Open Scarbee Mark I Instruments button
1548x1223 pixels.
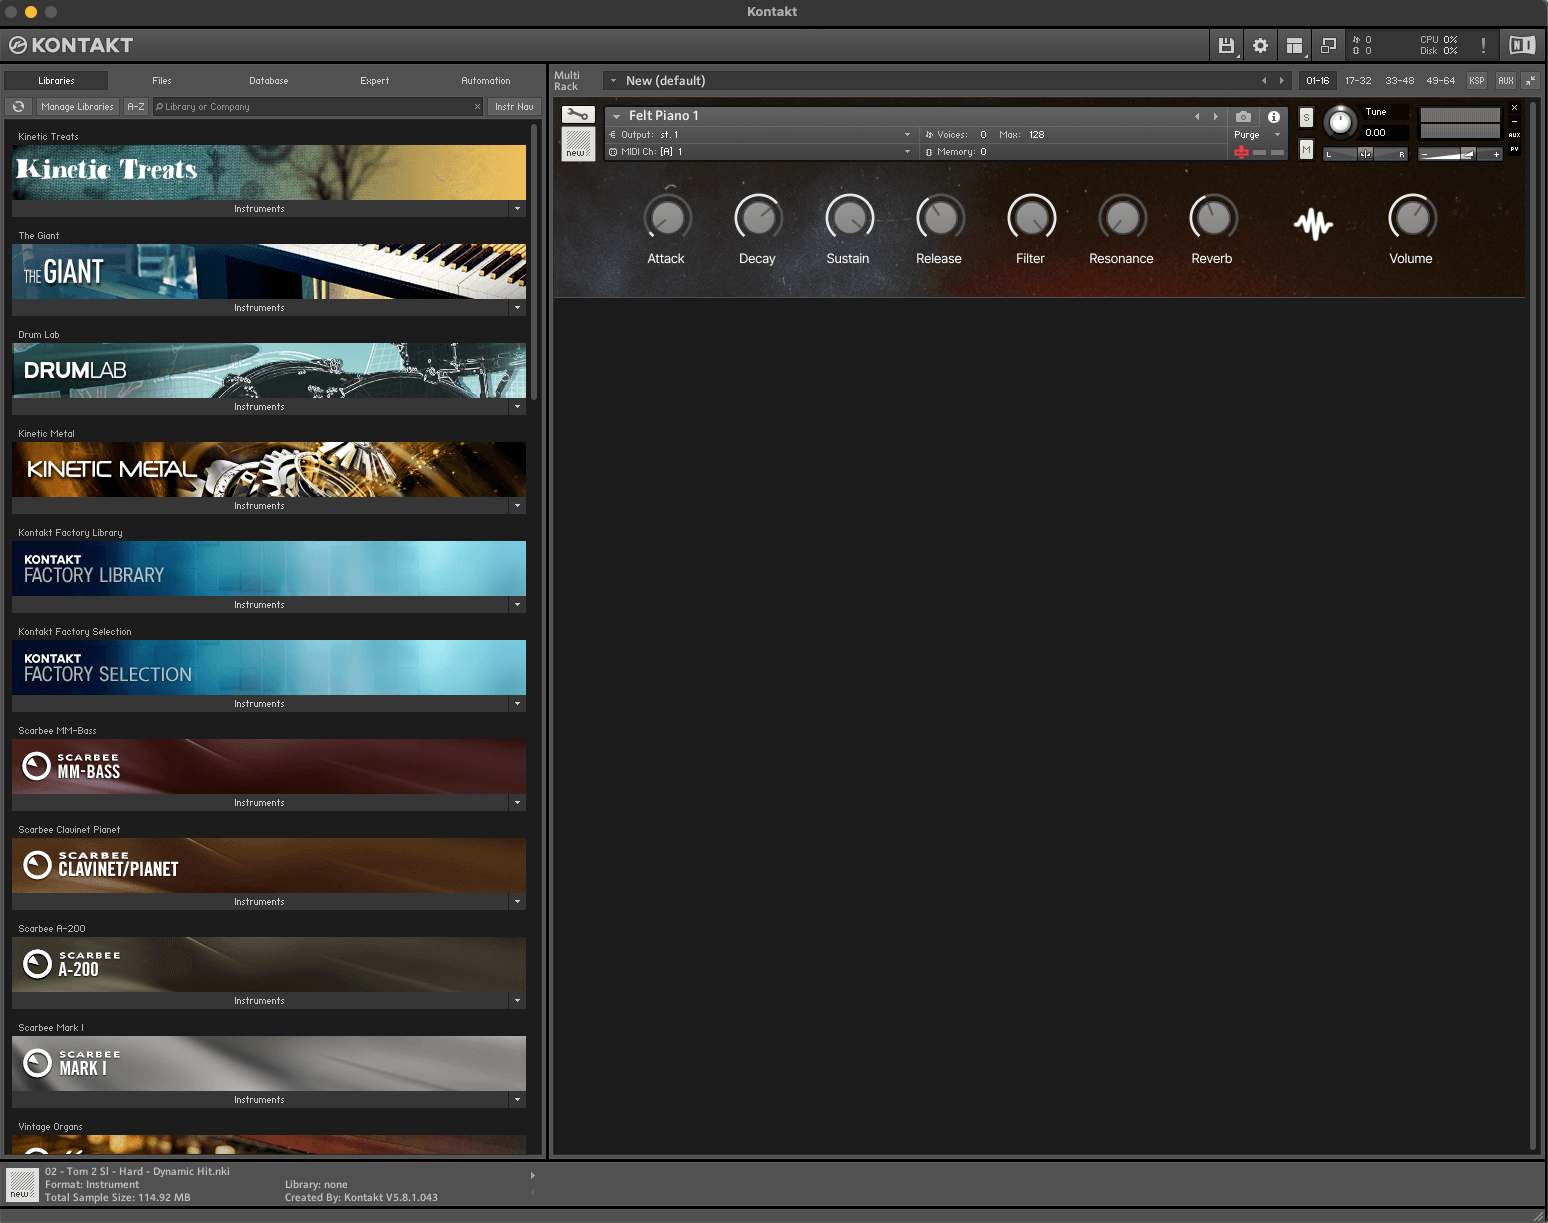(x=260, y=1100)
